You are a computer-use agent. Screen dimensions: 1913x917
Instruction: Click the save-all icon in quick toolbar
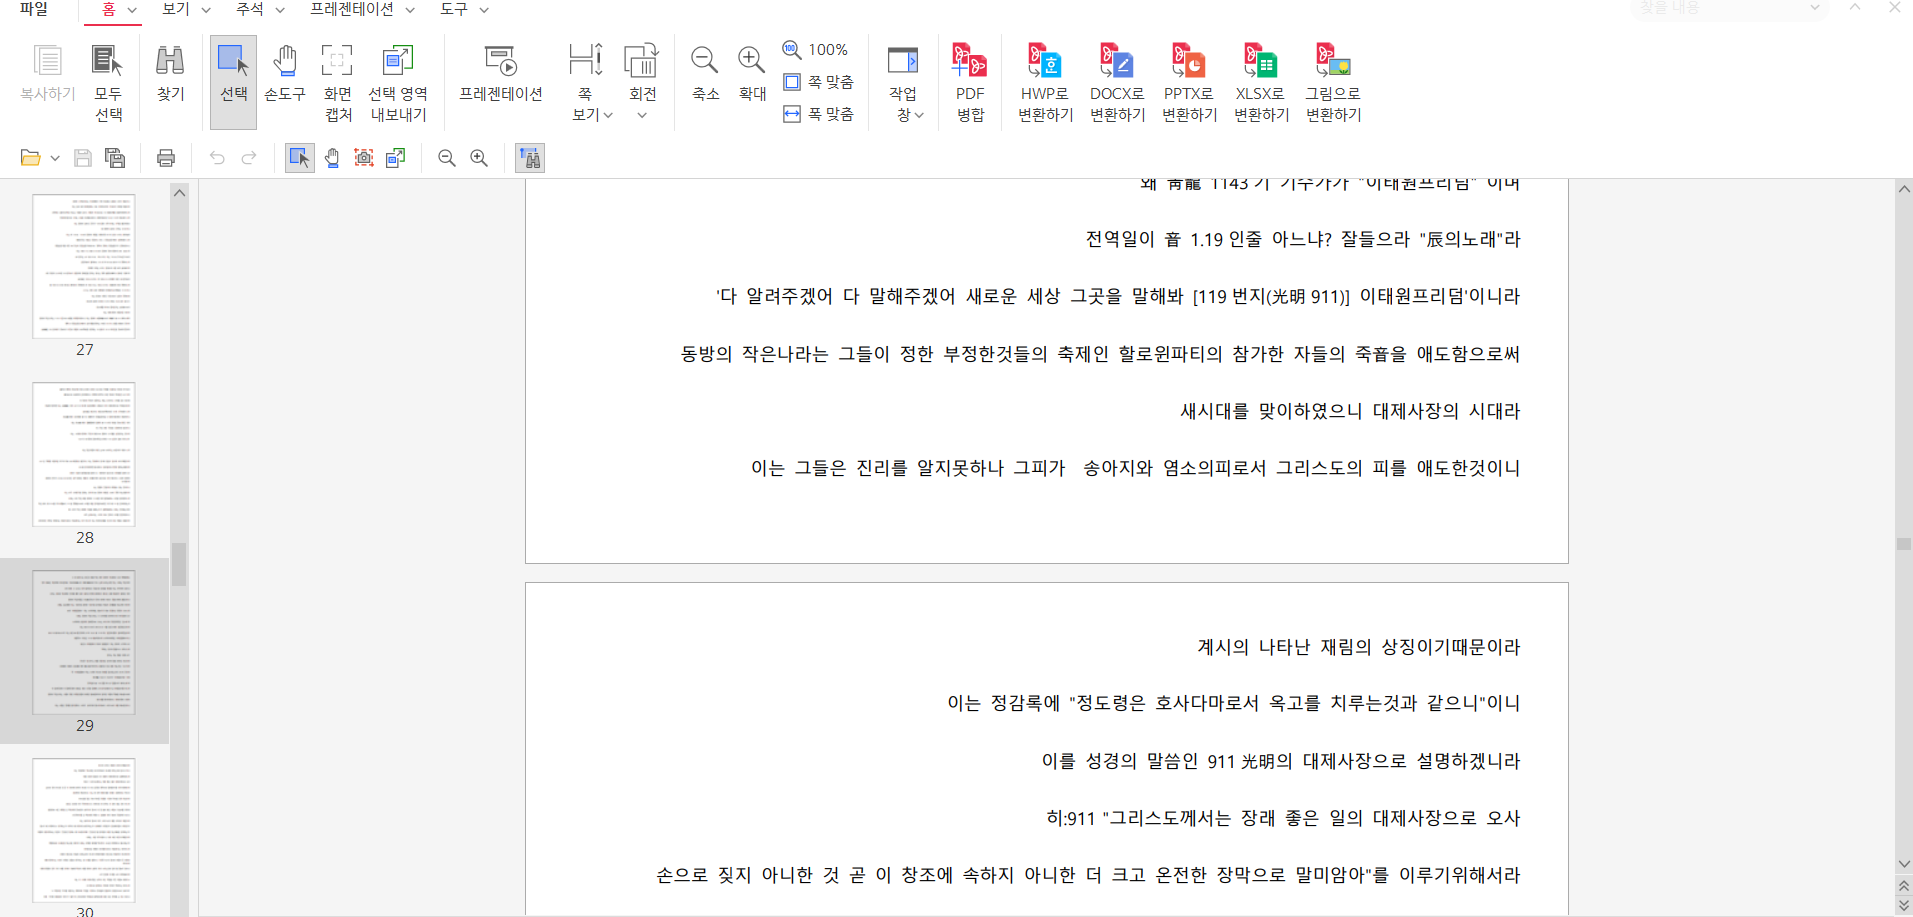point(115,158)
